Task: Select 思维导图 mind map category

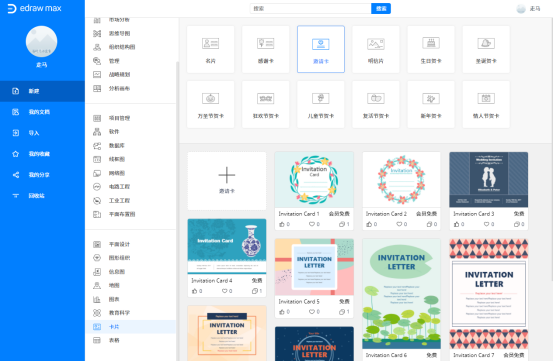Action: [x=130, y=33]
